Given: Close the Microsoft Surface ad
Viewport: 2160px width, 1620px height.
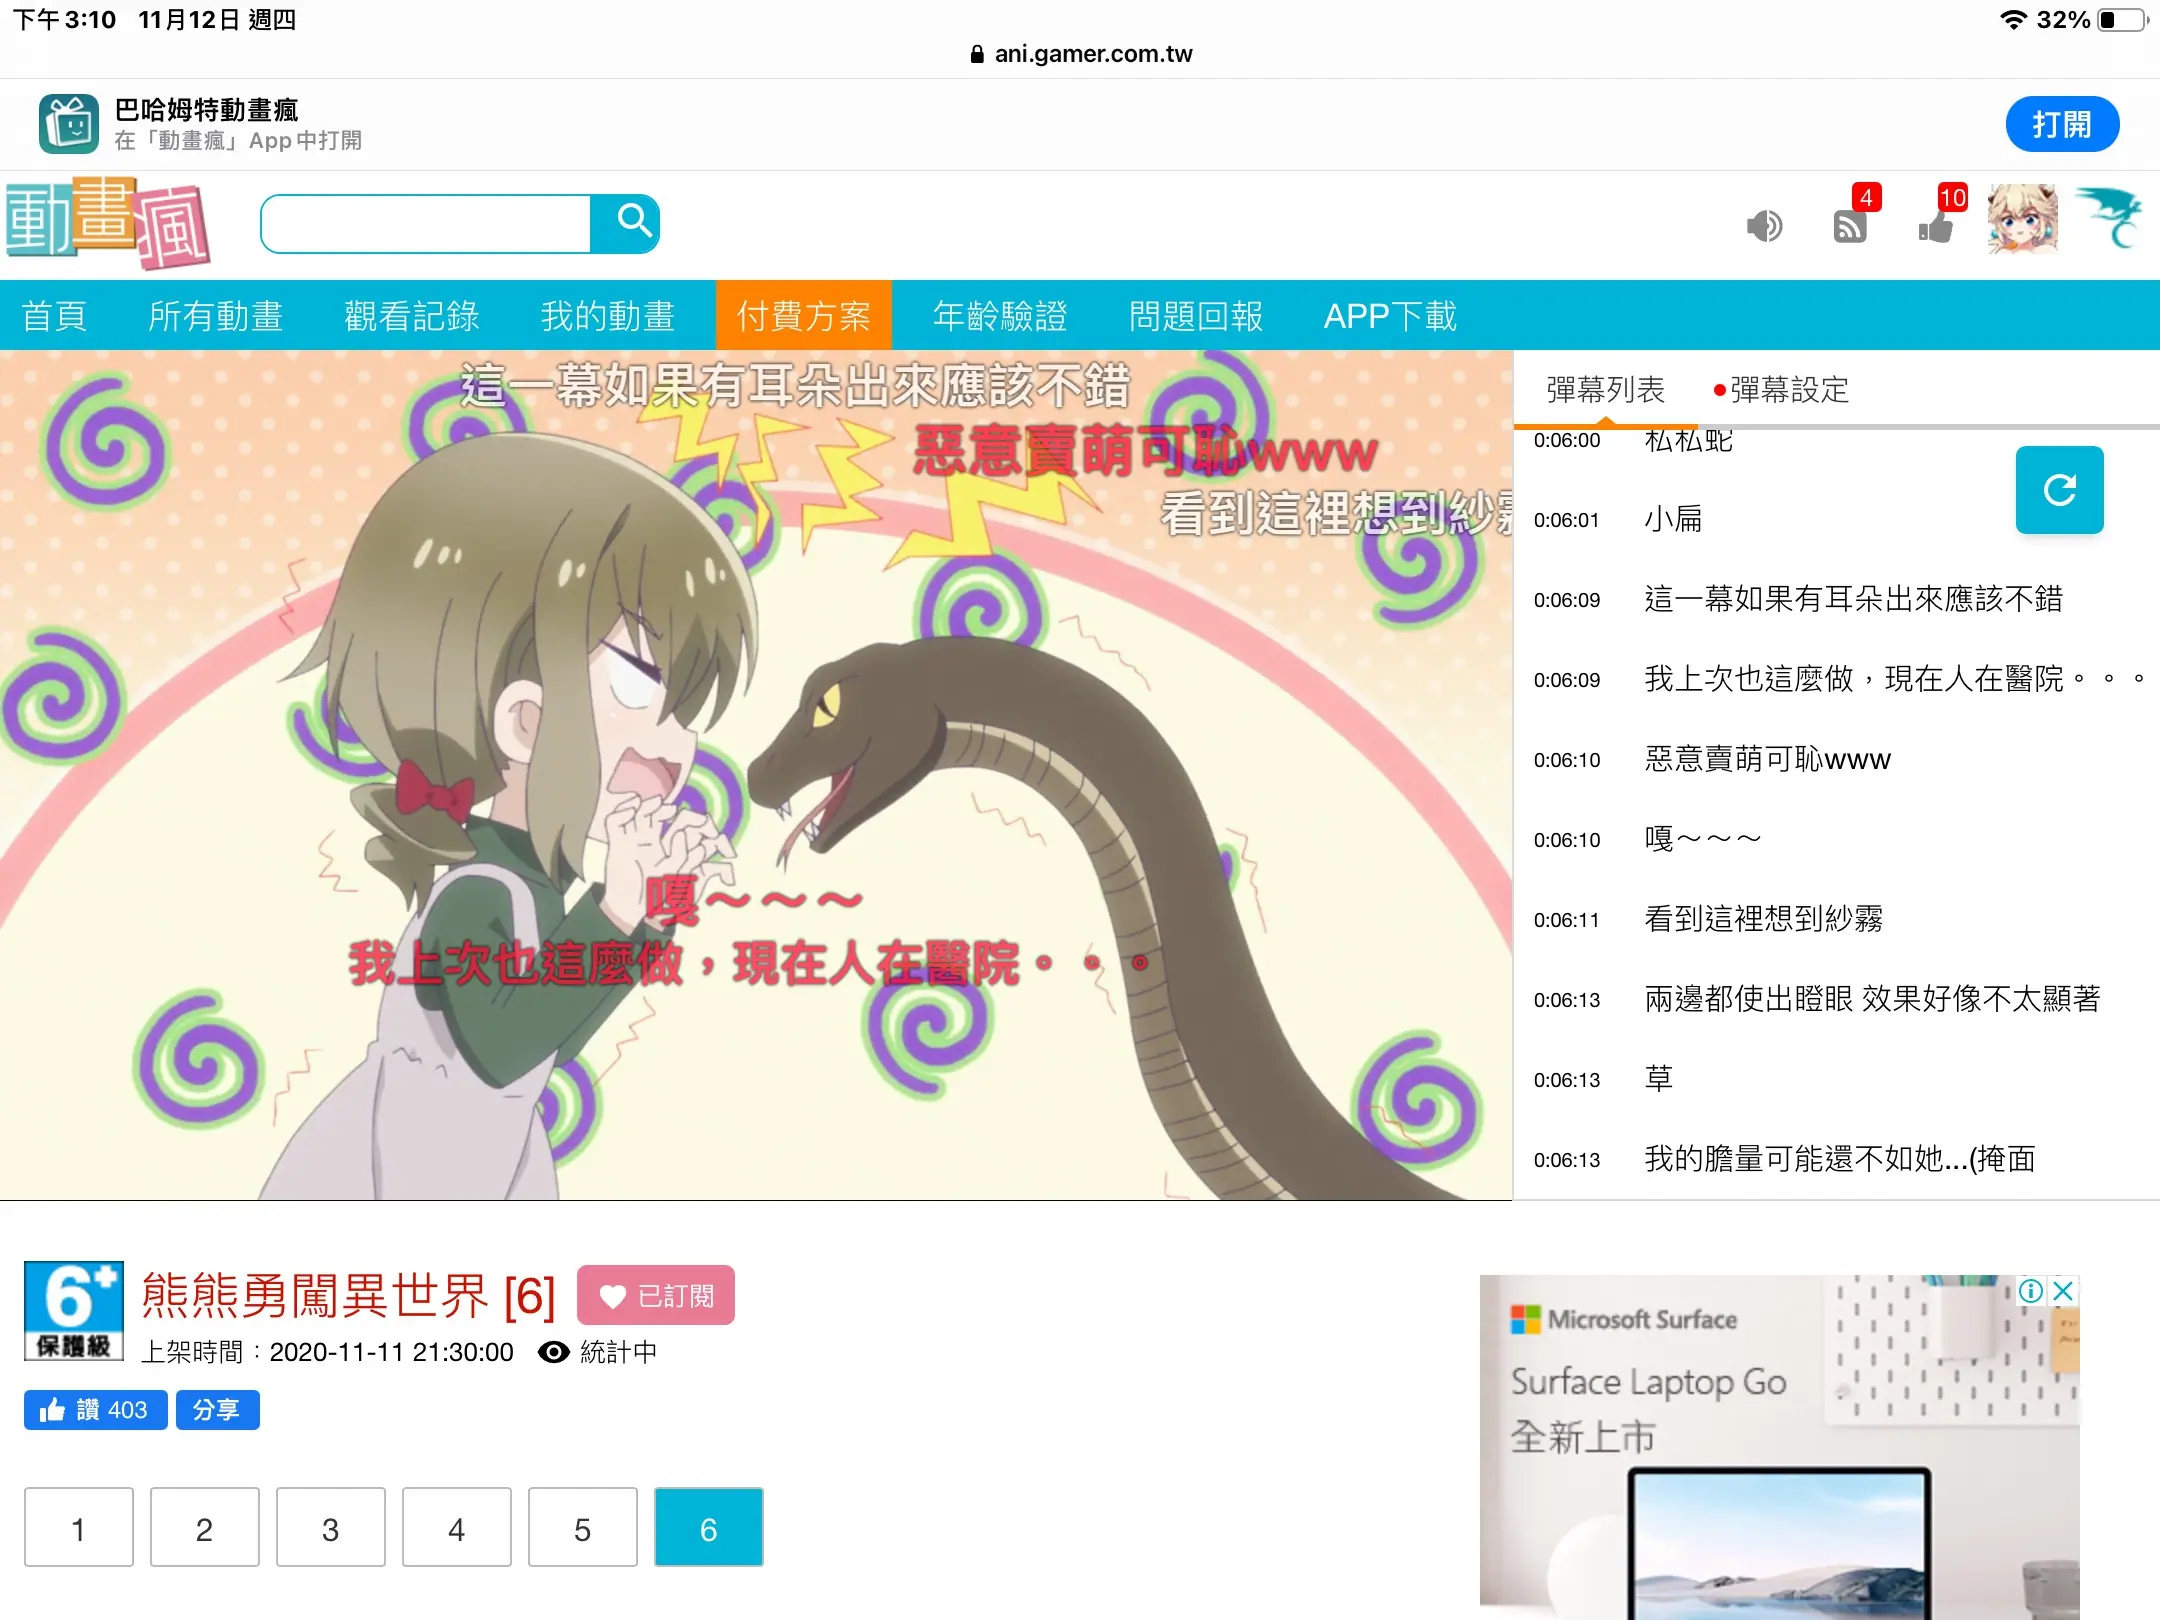Looking at the screenshot, I should click(2062, 1291).
